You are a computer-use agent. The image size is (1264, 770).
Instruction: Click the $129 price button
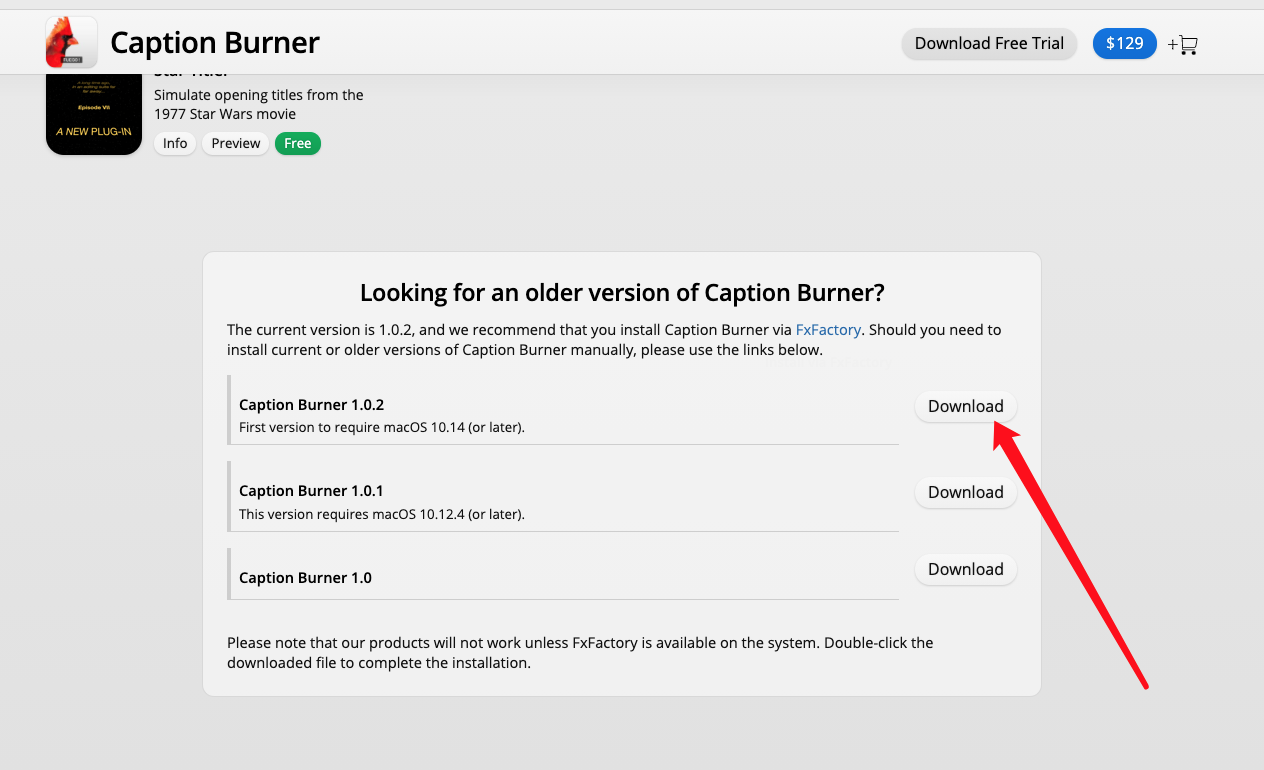click(x=1124, y=43)
